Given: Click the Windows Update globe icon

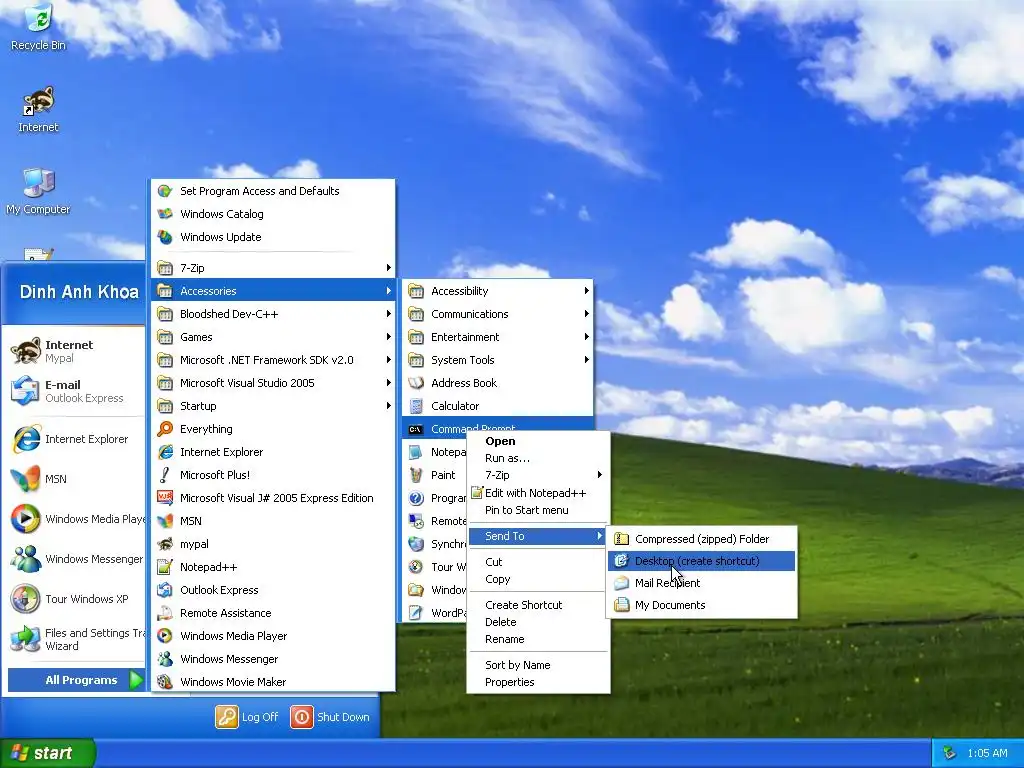Looking at the screenshot, I should pyautogui.click(x=165, y=237).
